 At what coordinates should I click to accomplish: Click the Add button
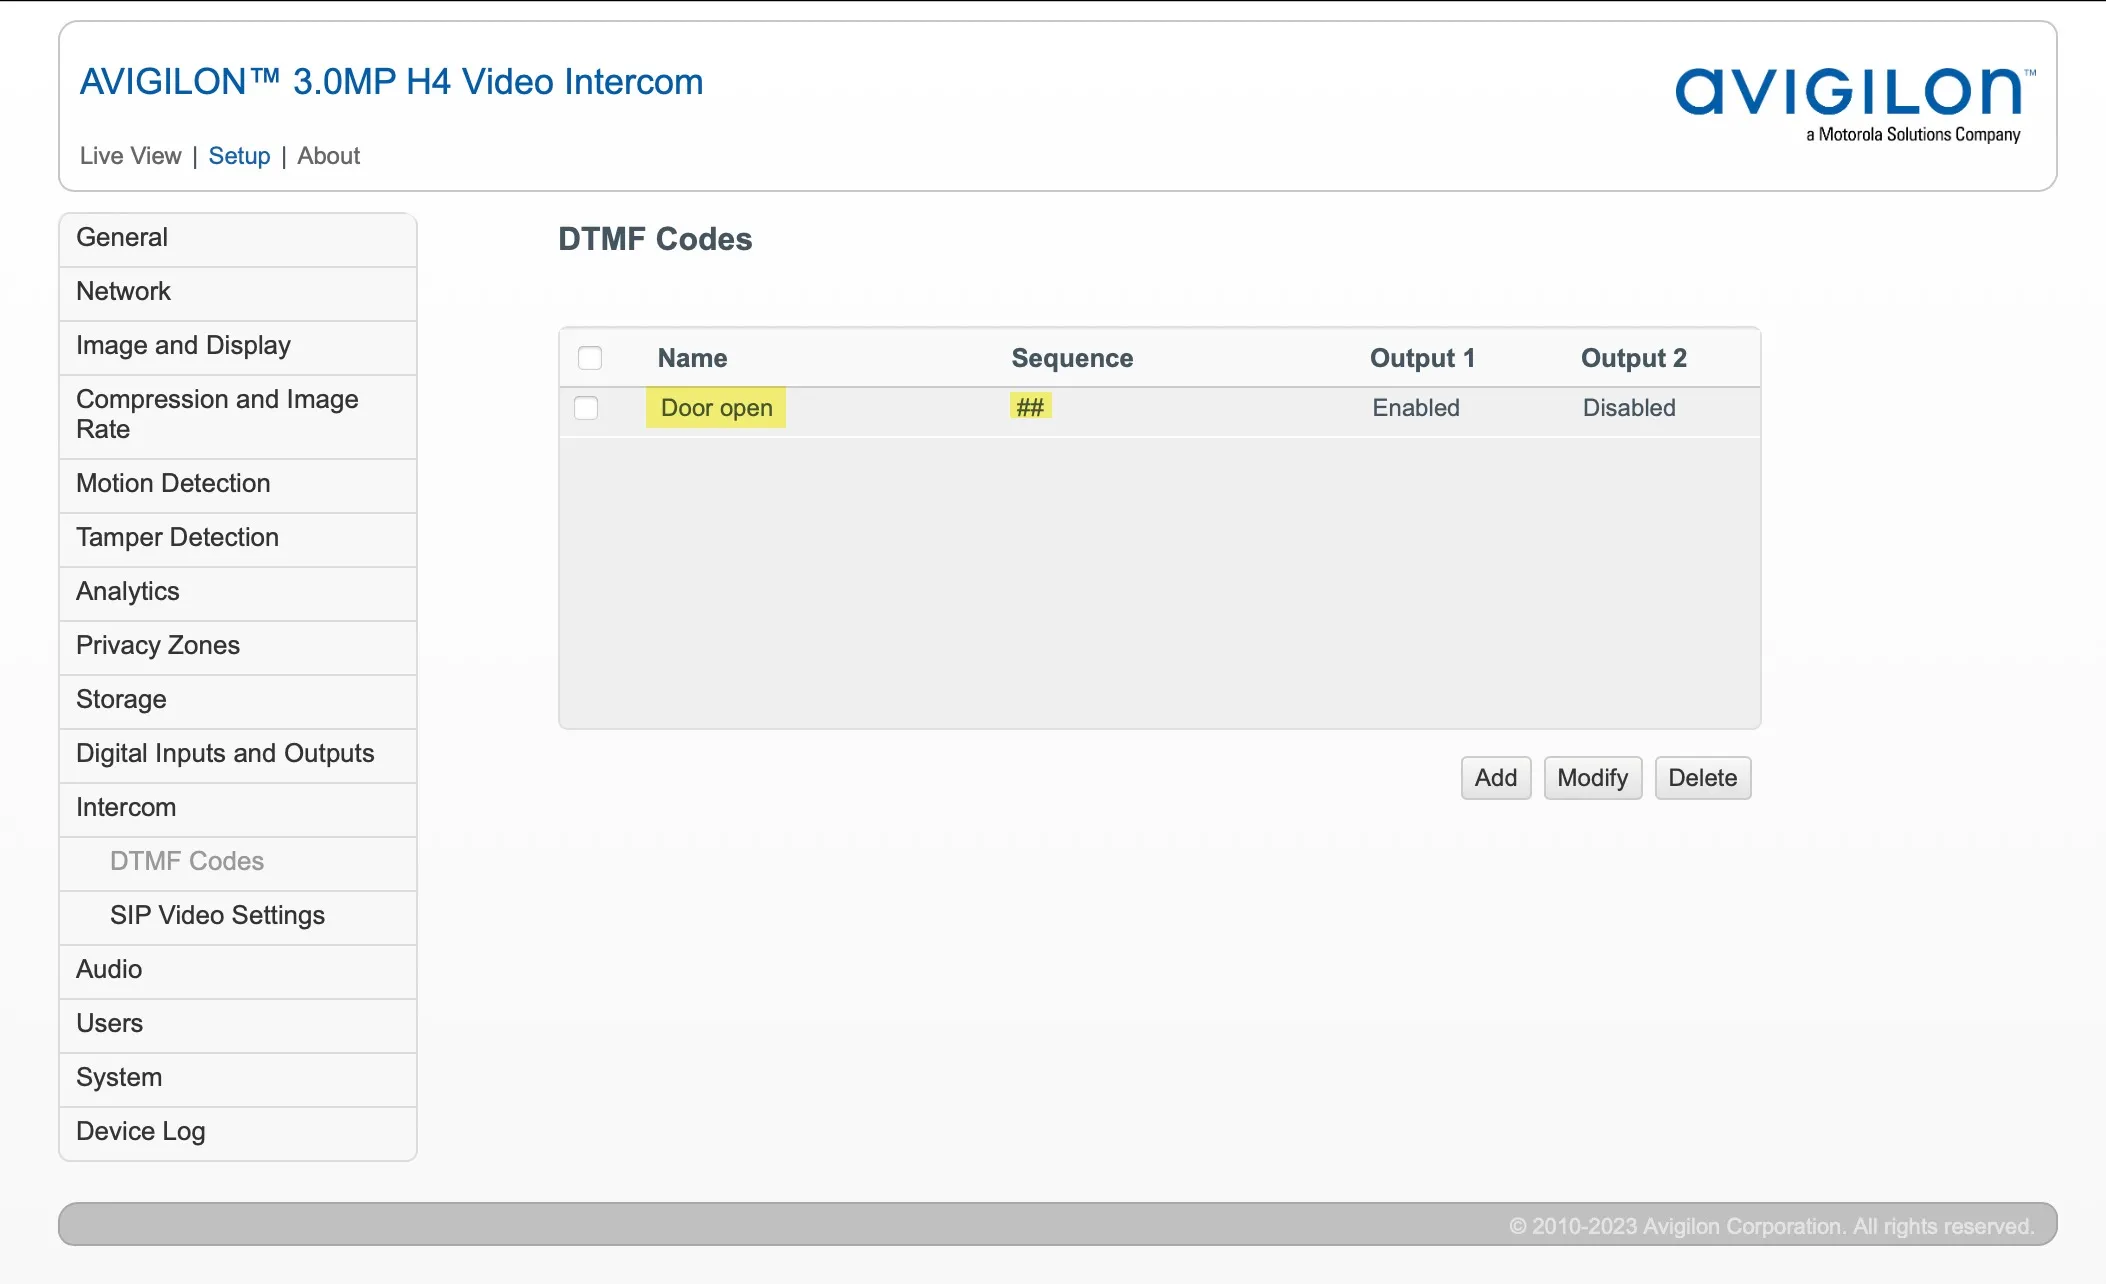click(1496, 778)
